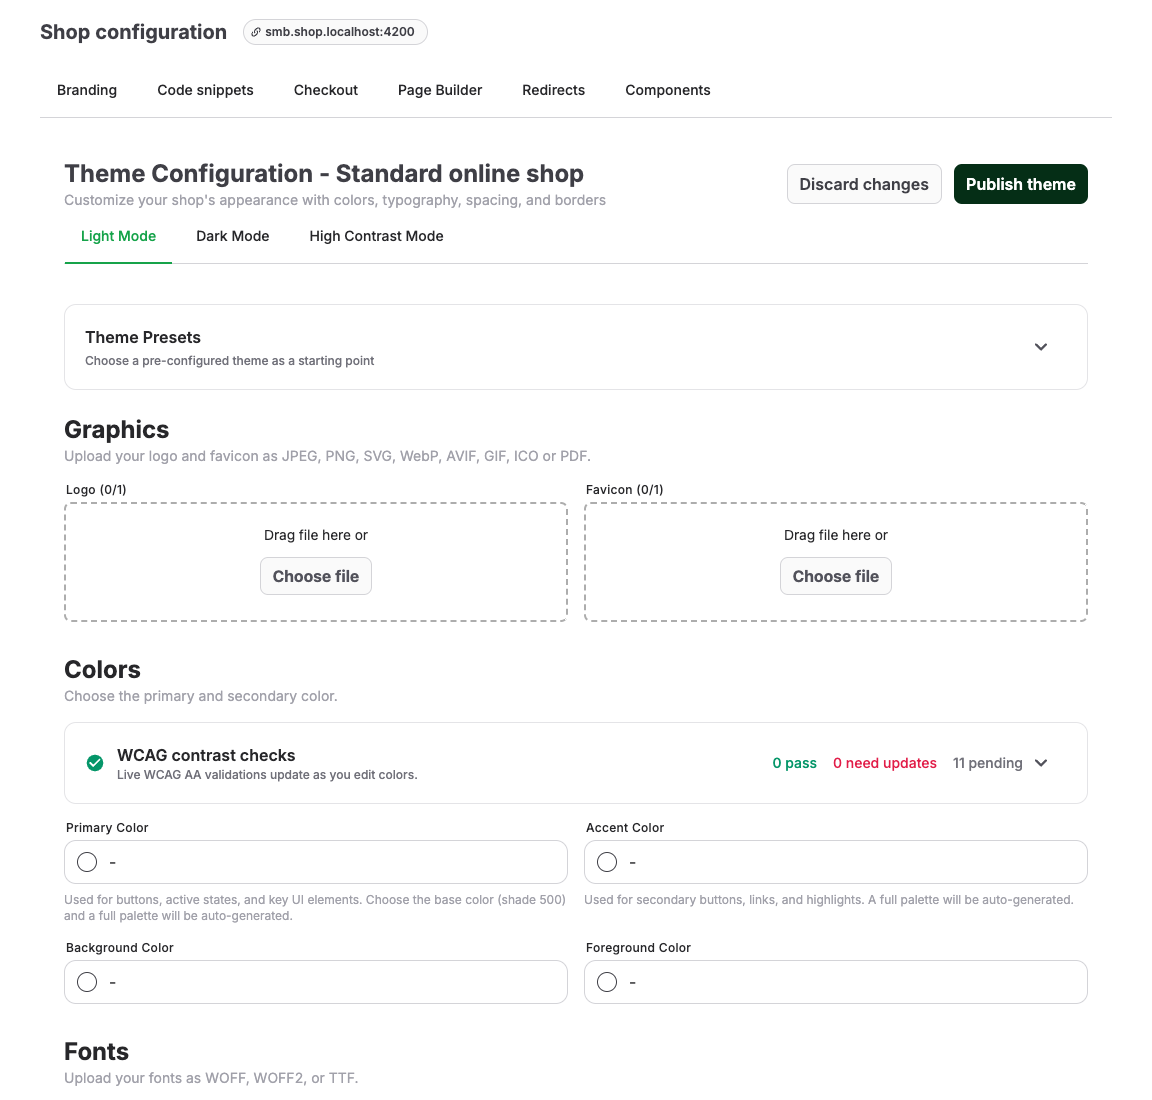
Task: Click the WCAG contrast checks title
Action: tap(206, 755)
